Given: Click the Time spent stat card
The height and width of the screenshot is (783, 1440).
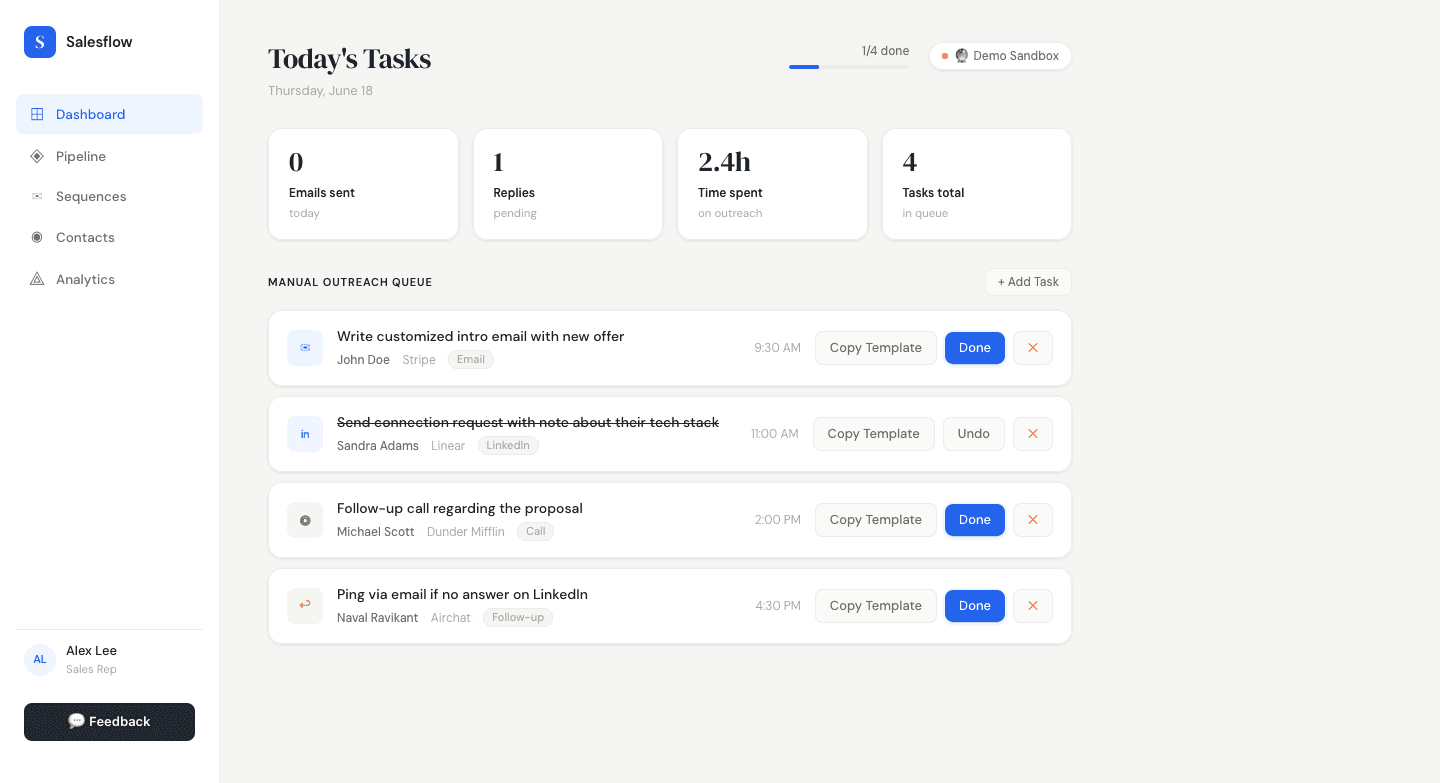Looking at the screenshot, I should pyautogui.click(x=772, y=184).
